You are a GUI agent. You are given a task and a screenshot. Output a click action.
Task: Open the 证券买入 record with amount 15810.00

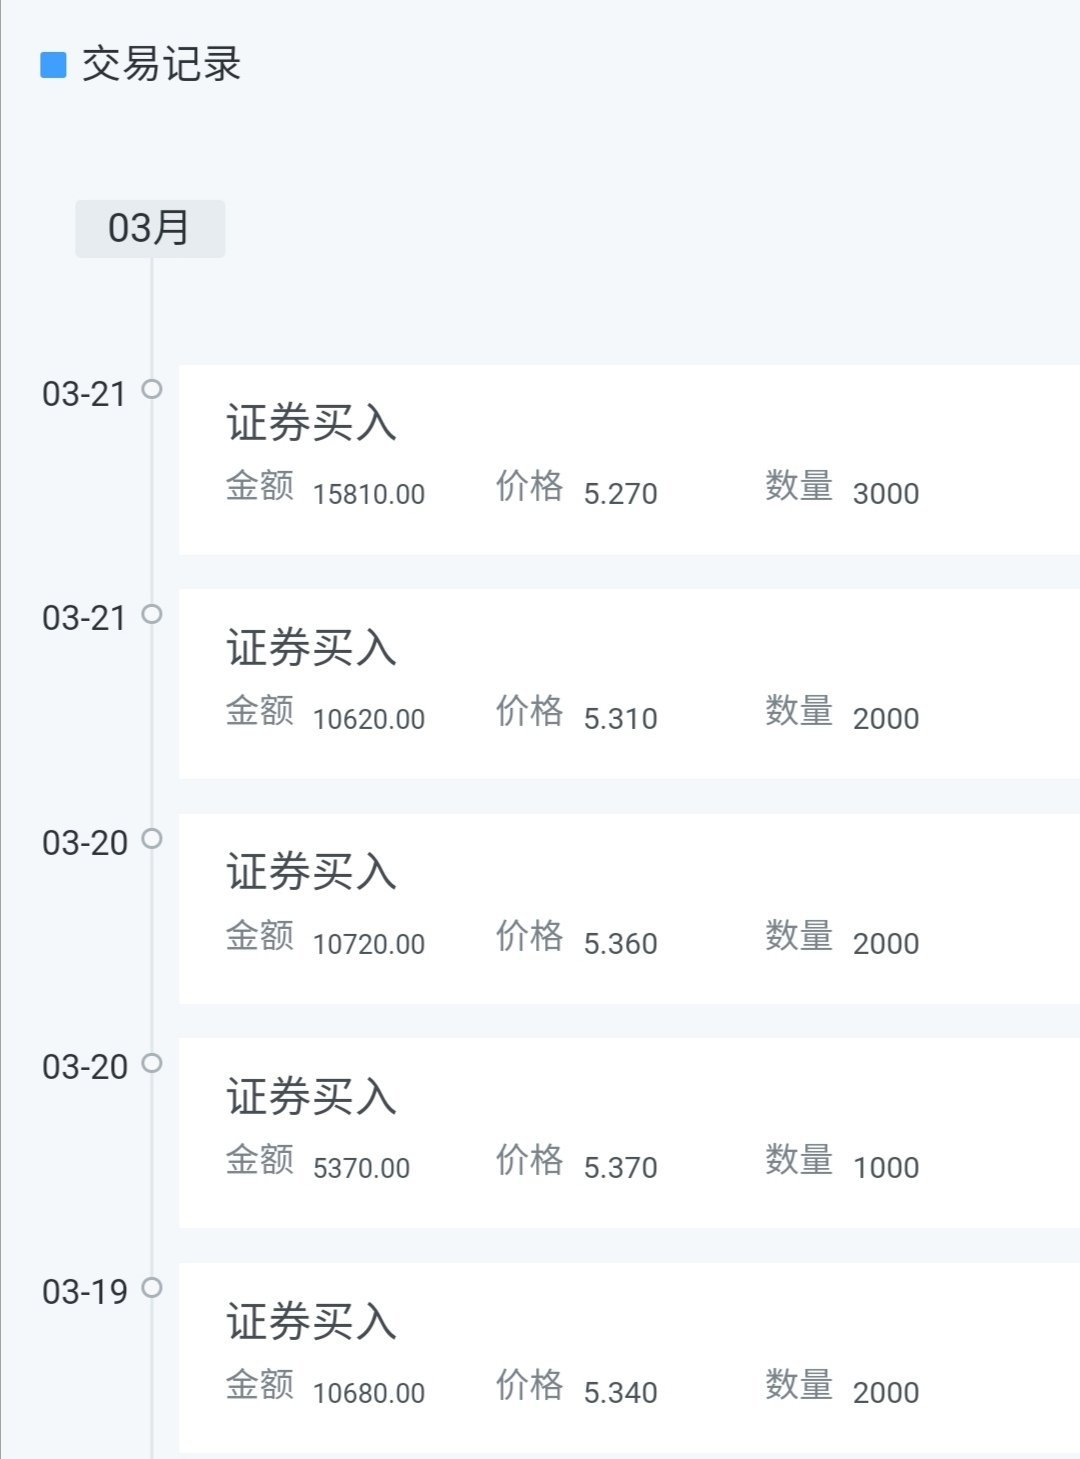point(629,460)
